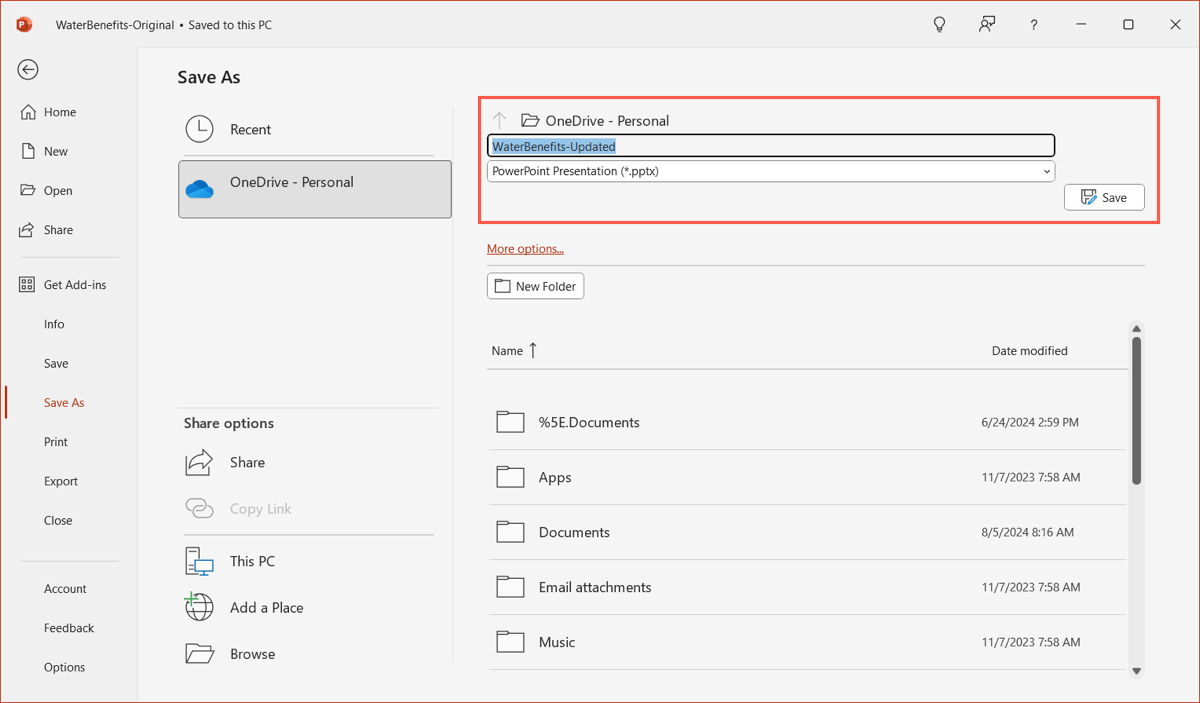Screen dimensions: 1200x703
Task: Click the feedback person icon in title bar
Action: [x=987, y=24]
